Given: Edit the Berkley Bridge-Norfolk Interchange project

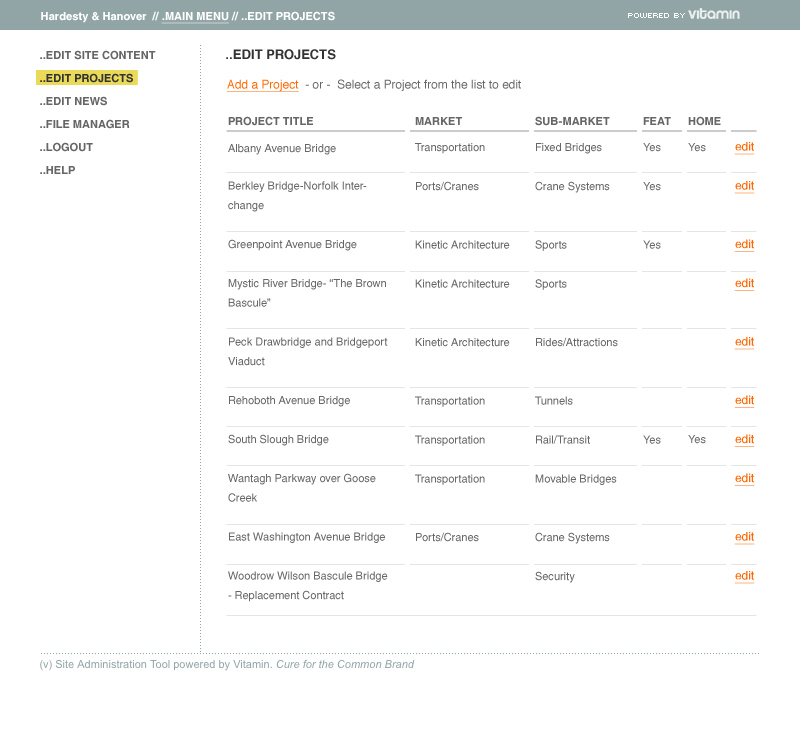Looking at the screenshot, I should tap(744, 186).
